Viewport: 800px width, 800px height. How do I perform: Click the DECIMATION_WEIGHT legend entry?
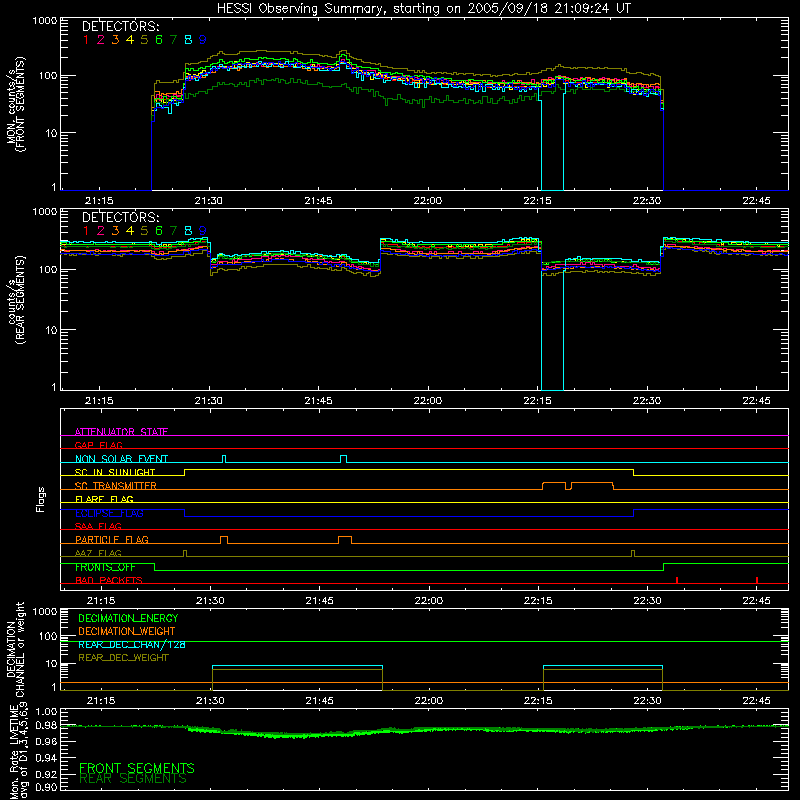(127, 631)
